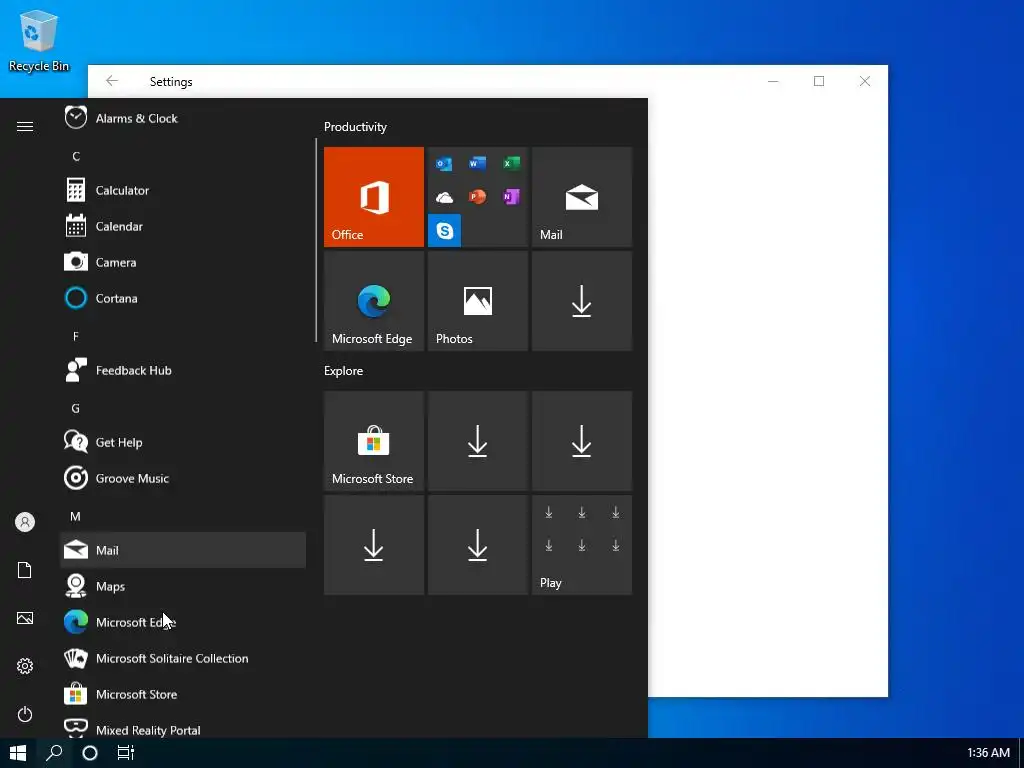1024x768 pixels.
Task: Click the Productivity group title
Action: [x=355, y=127]
